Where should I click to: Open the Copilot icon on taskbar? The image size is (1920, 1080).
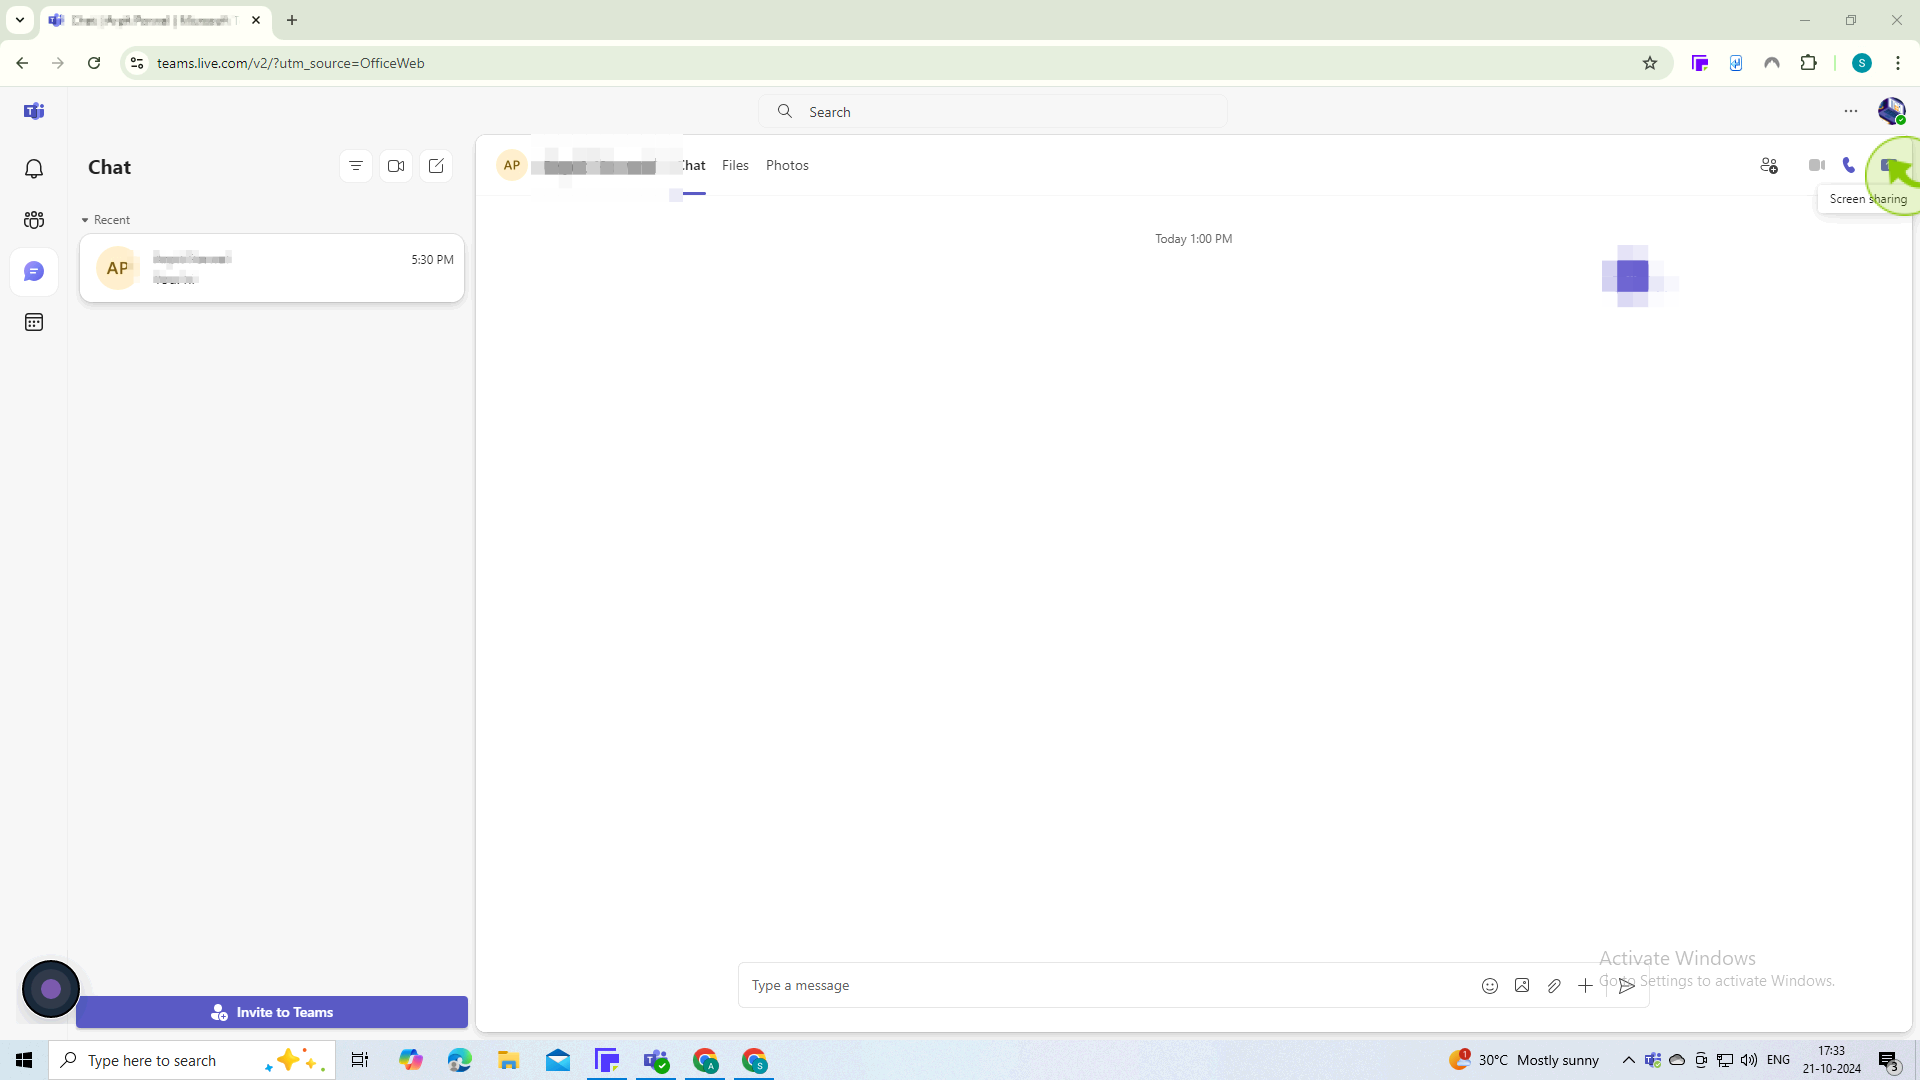click(411, 1060)
